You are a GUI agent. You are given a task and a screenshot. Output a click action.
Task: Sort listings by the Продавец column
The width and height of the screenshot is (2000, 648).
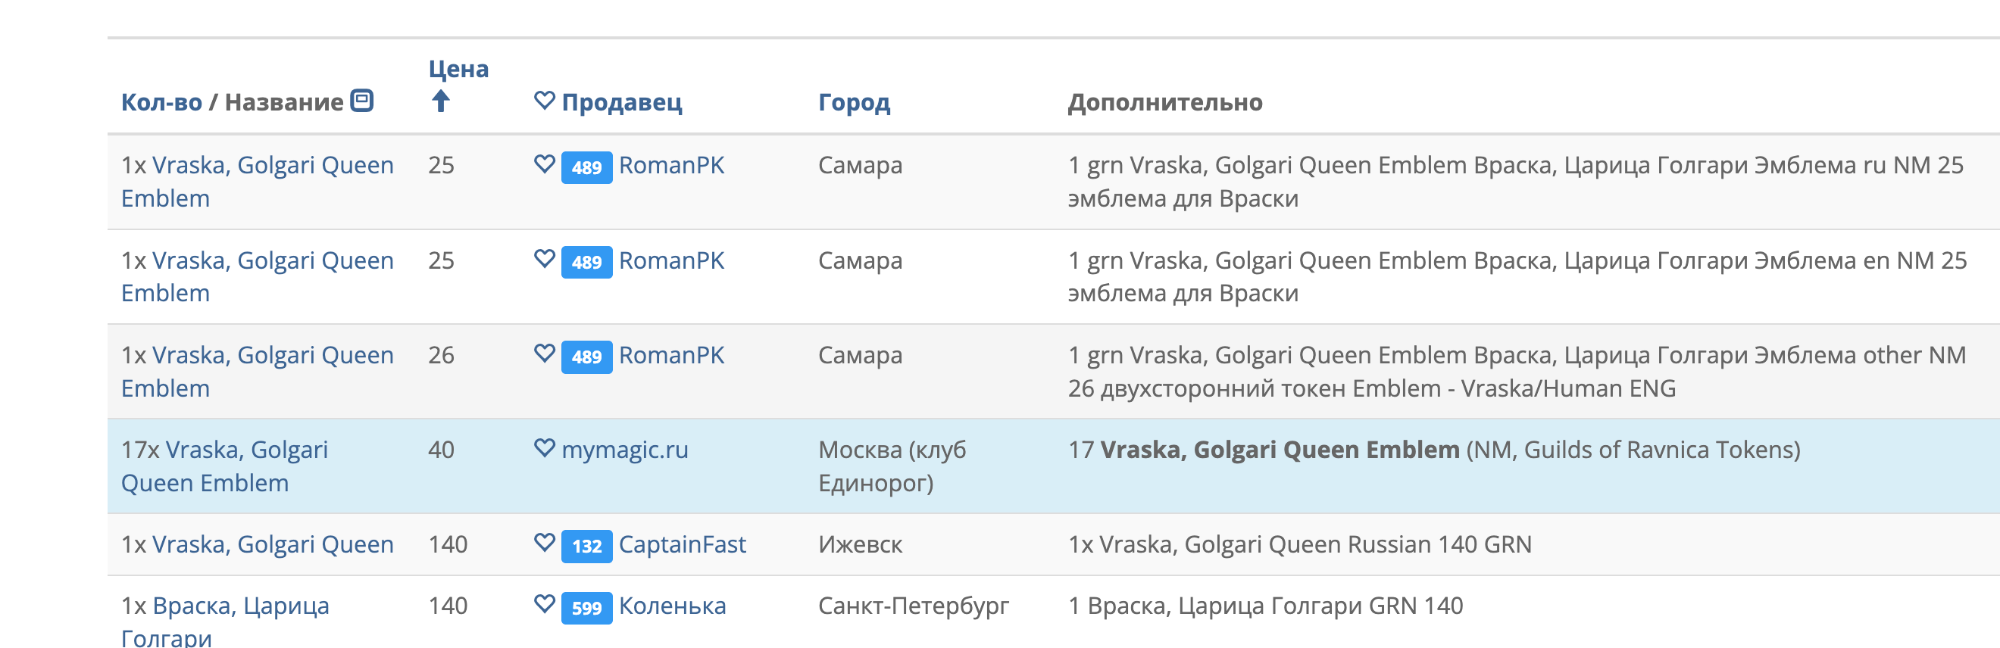coord(622,102)
